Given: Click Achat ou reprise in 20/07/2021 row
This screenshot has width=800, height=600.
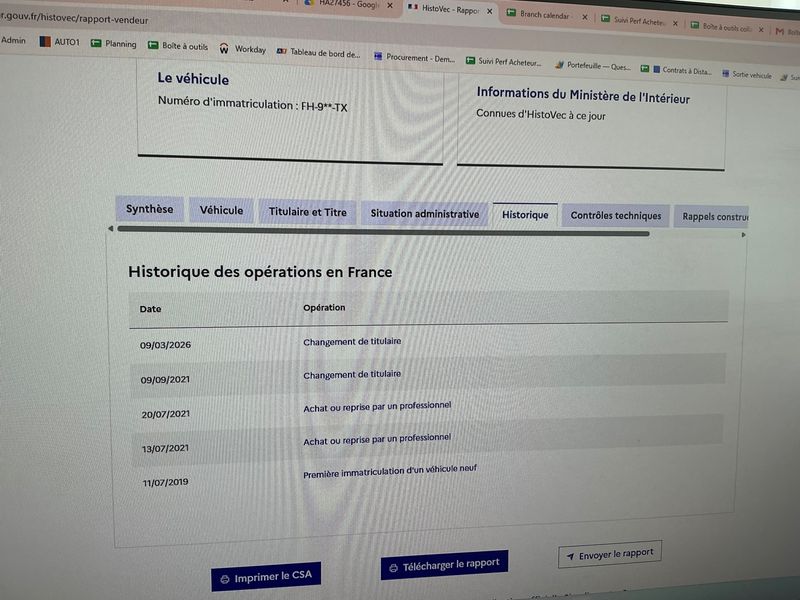Looking at the screenshot, I should (x=377, y=407).
